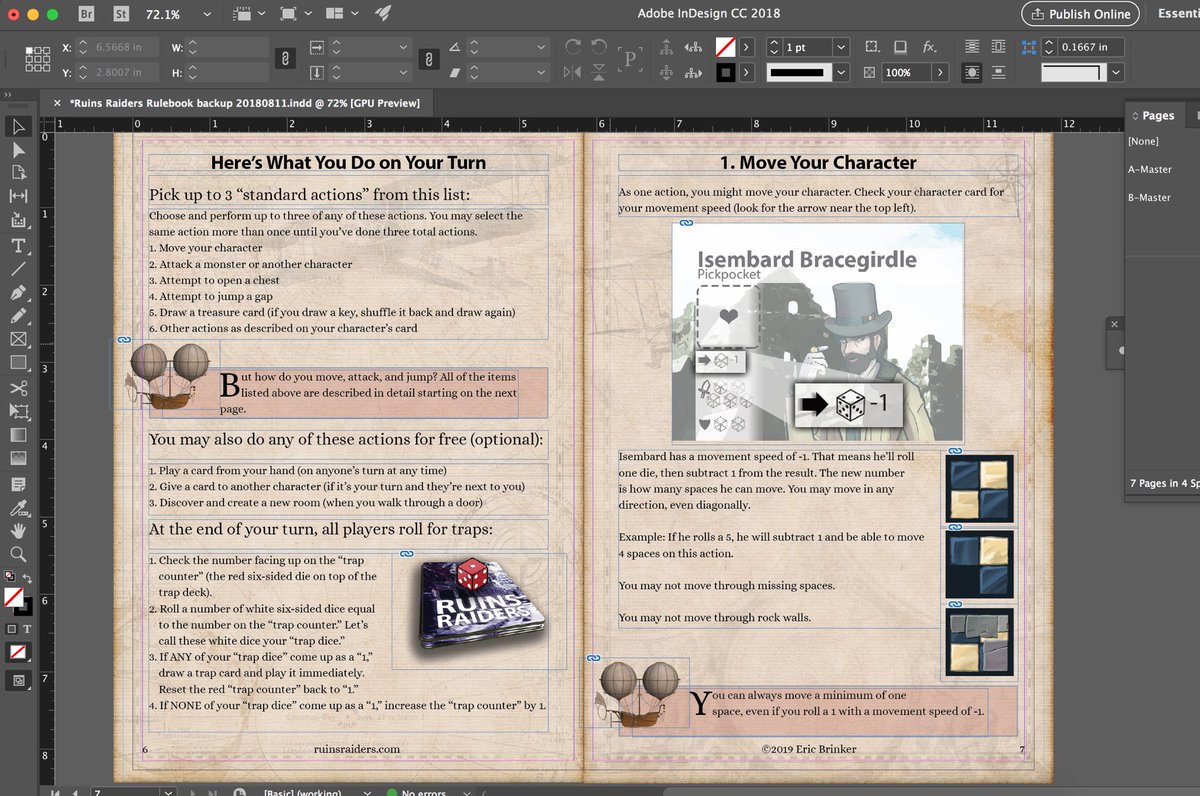Select A-Master in Pages panel
The width and height of the screenshot is (1200, 796).
click(1149, 169)
